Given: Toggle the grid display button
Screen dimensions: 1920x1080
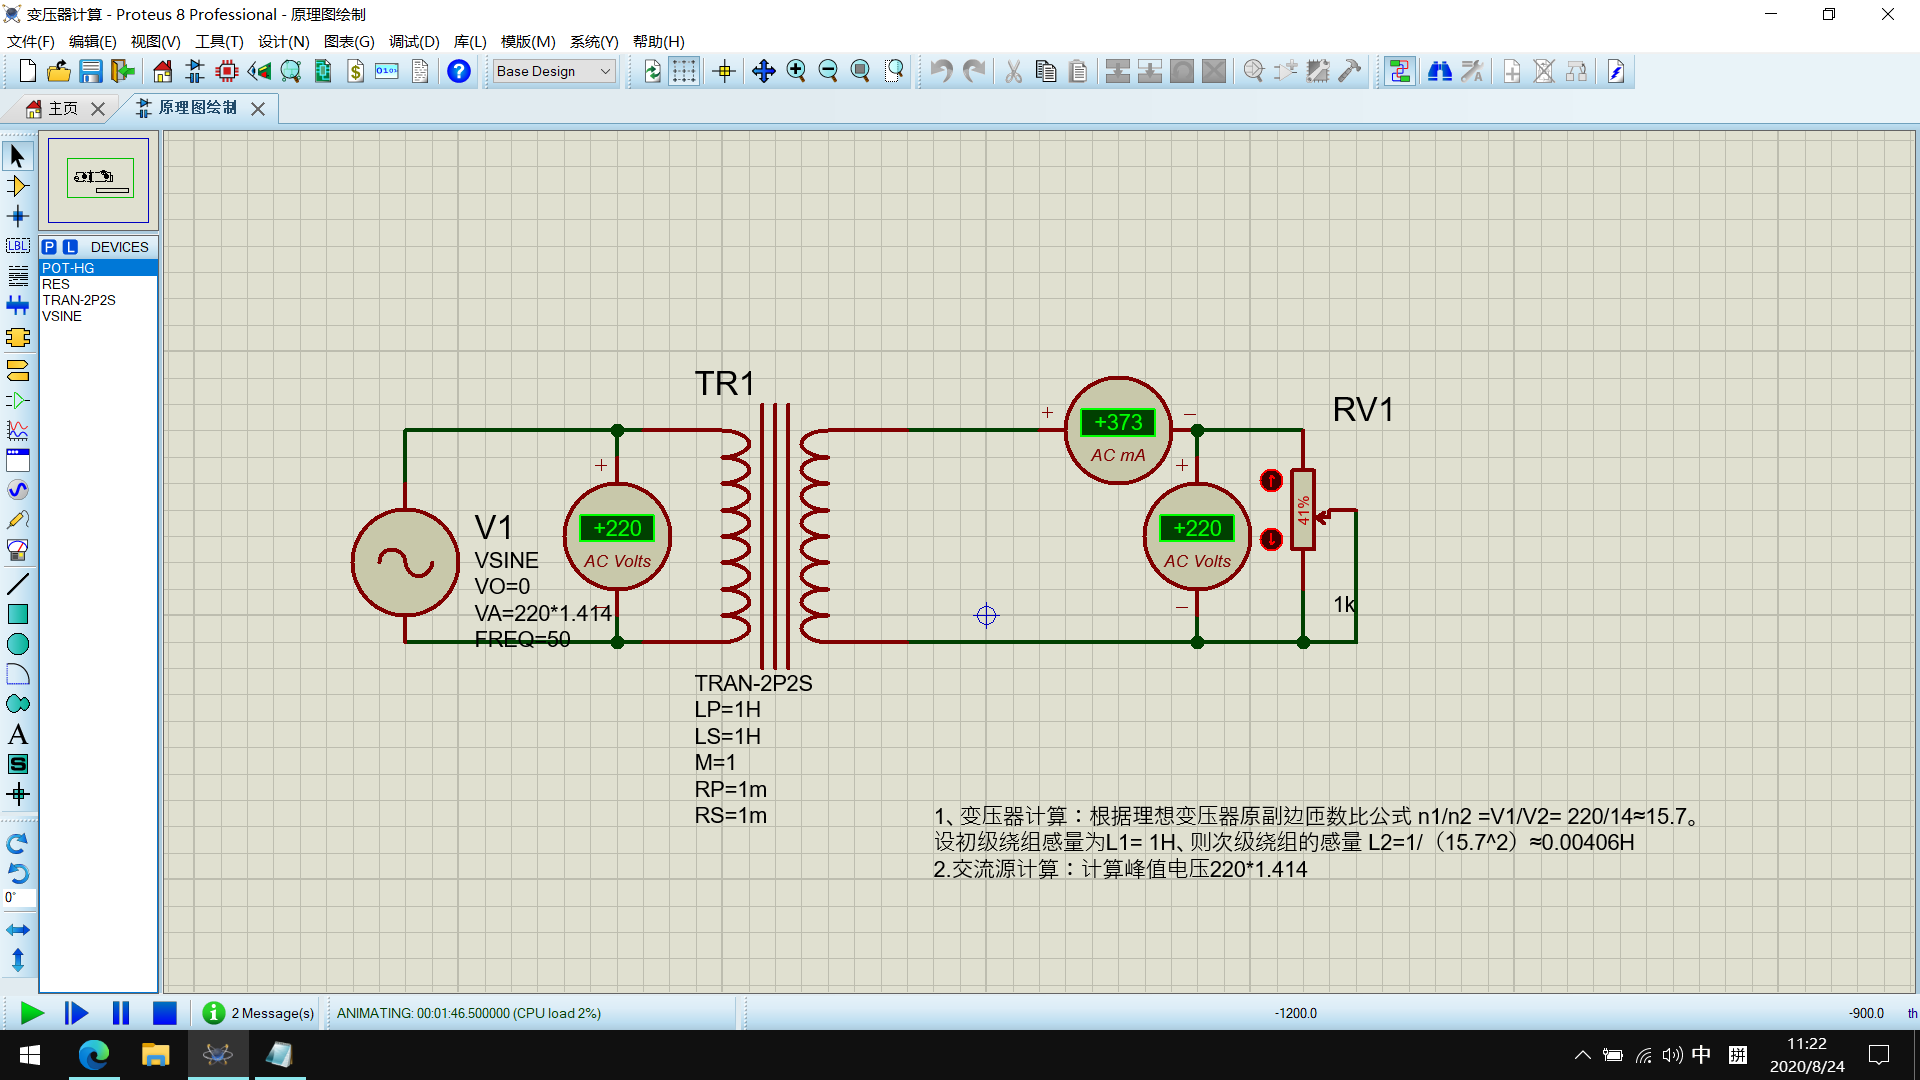Looking at the screenshot, I should [x=684, y=71].
